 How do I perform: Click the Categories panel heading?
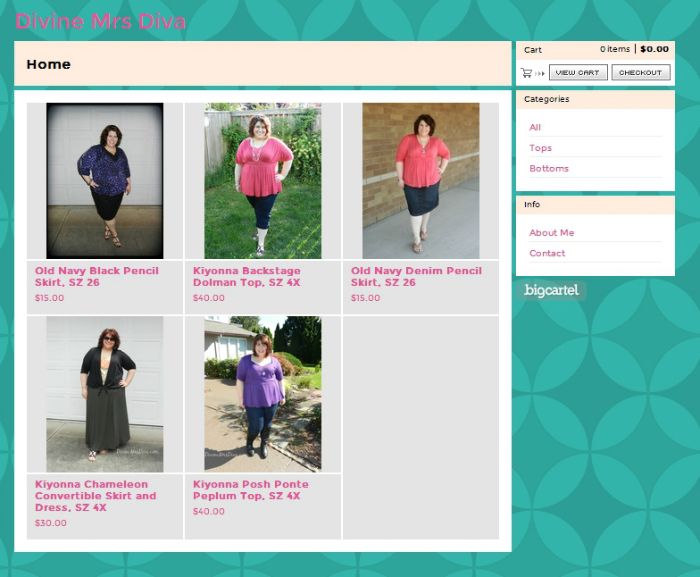546,99
